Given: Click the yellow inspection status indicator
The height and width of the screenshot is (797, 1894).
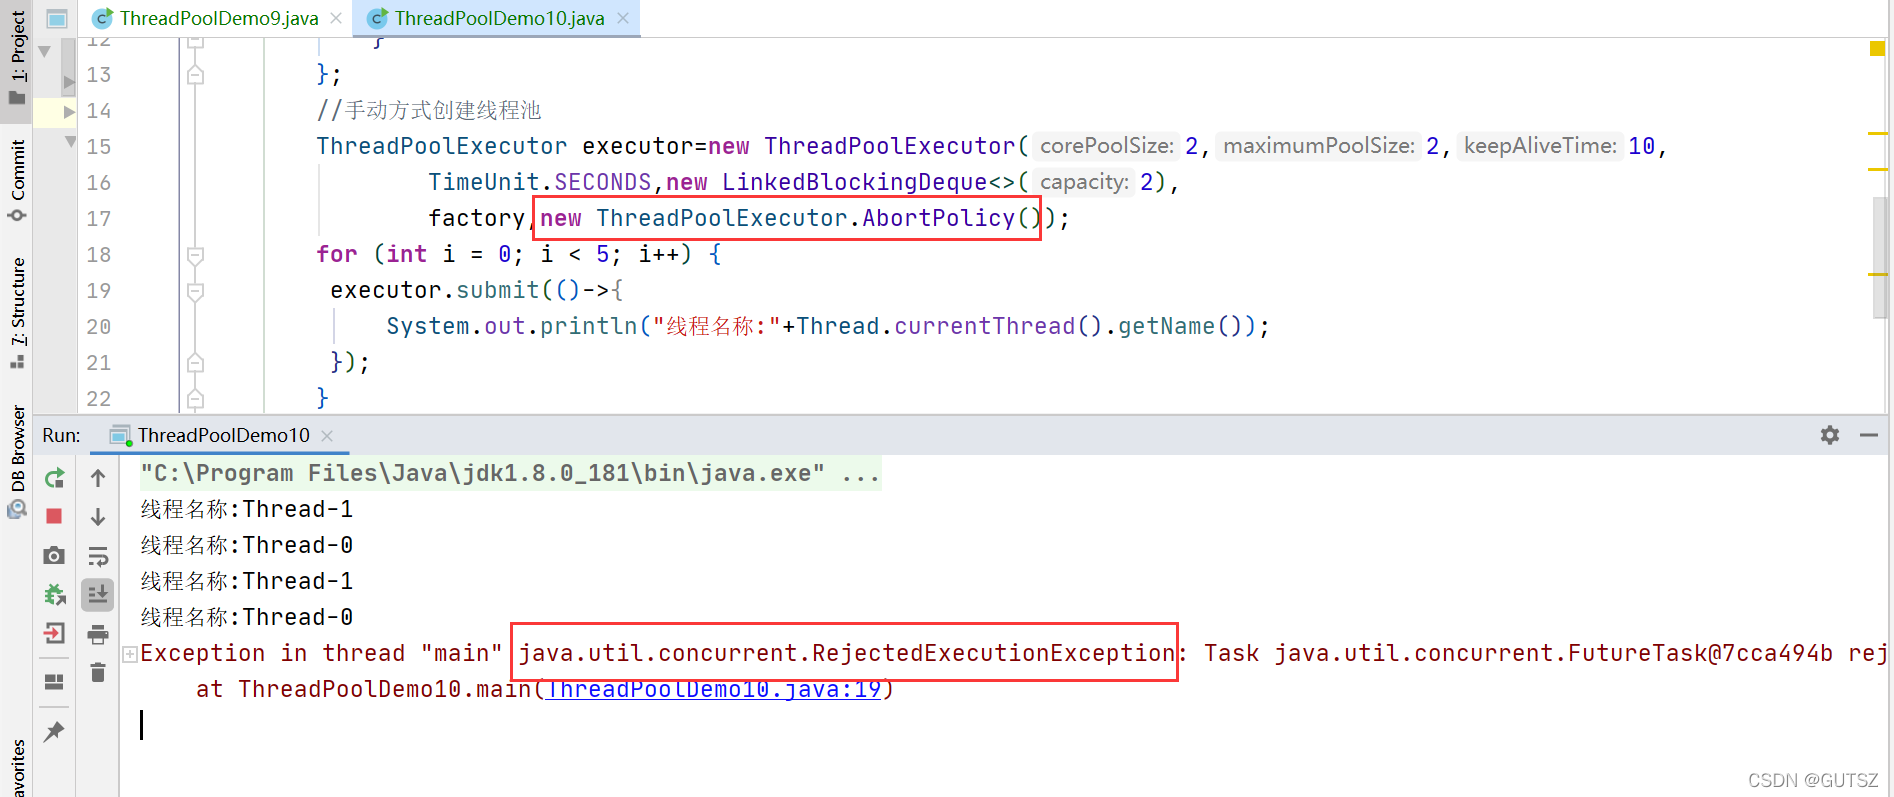Looking at the screenshot, I should [x=1877, y=48].
